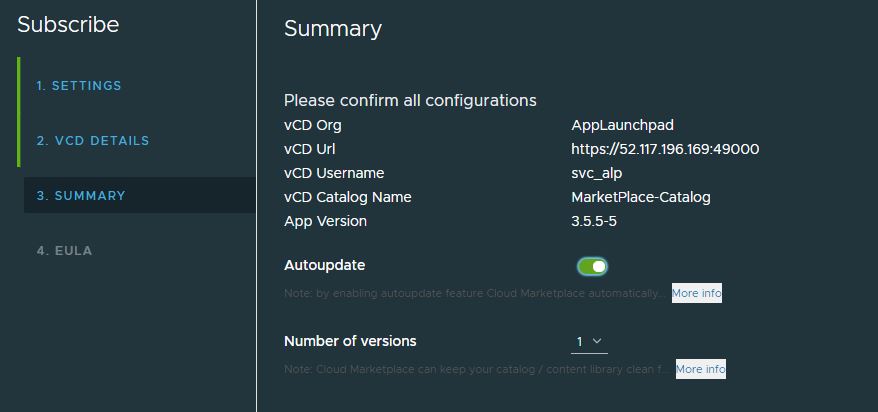Click the catalog cleanup note text
This screenshot has width=878, height=412.
(477, 370)
